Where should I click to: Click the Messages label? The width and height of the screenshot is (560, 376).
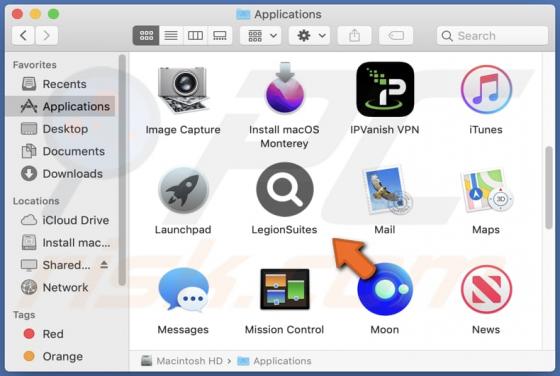183,330
